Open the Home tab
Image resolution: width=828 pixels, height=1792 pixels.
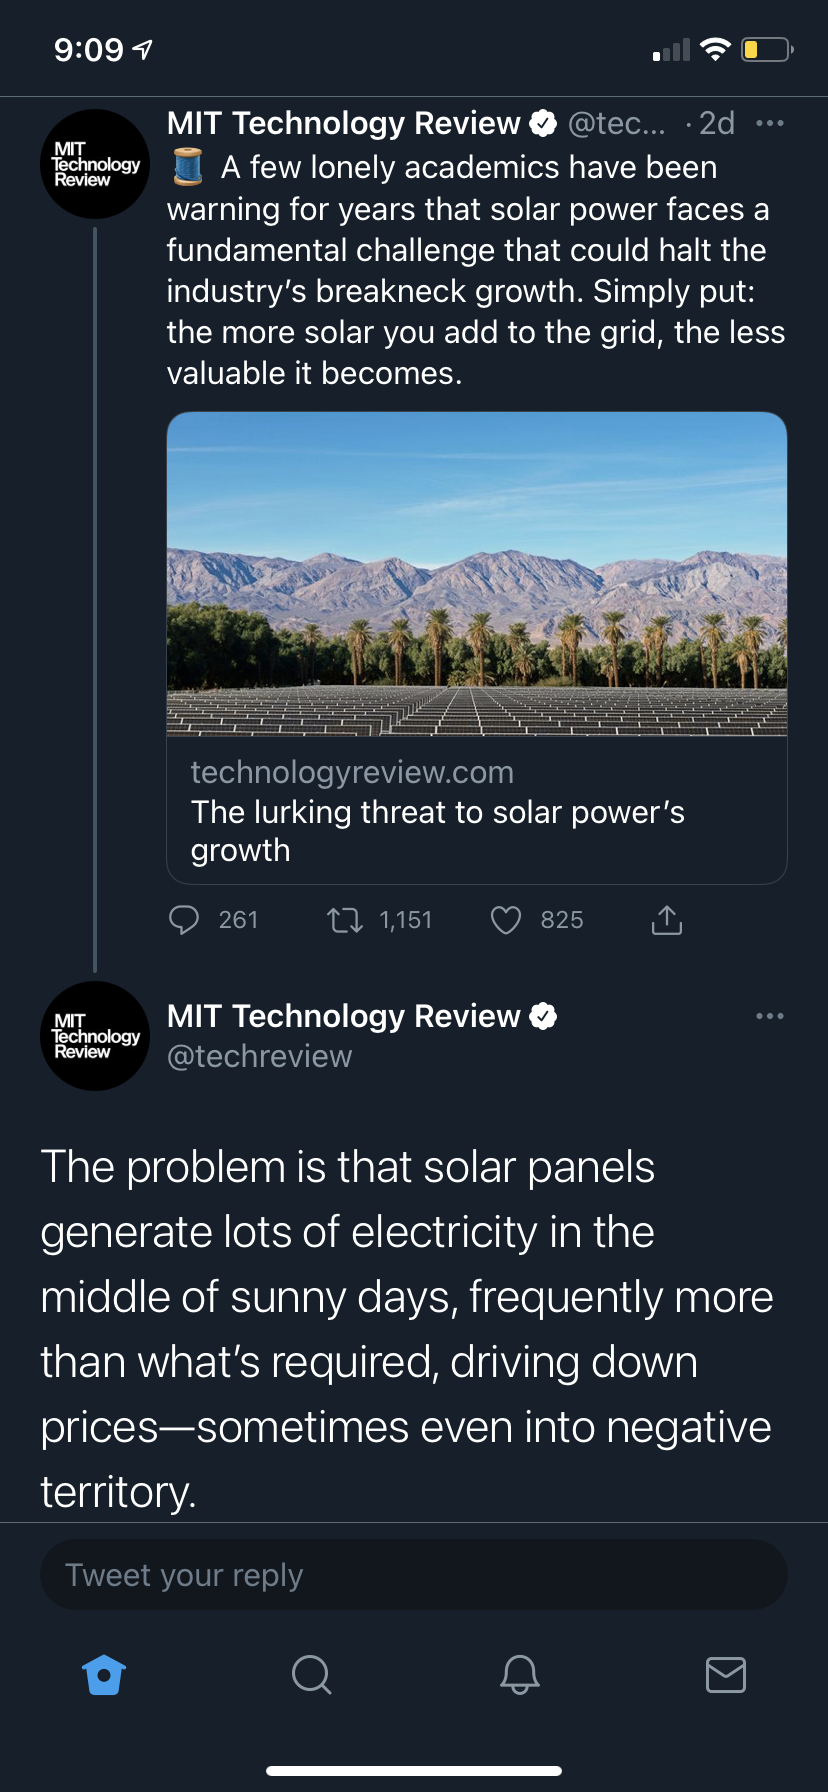click(104, 1674)
